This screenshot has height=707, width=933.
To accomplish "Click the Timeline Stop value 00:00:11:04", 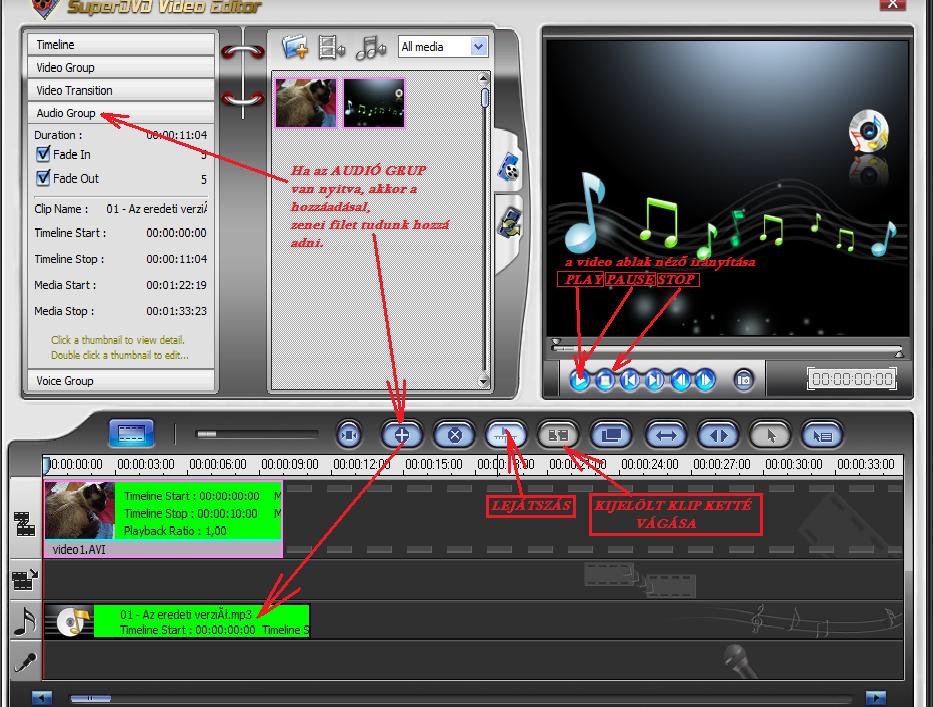I will tap(176, 259).
